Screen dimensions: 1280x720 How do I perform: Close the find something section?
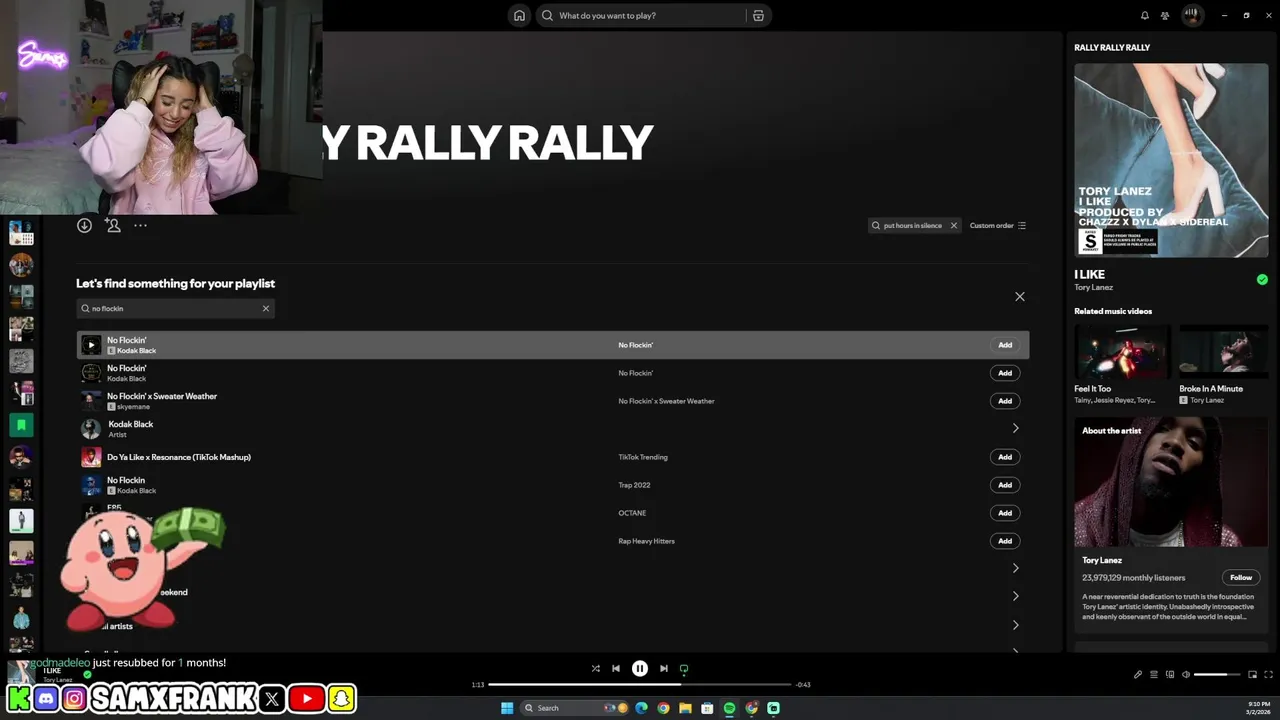pos(1020,296)
